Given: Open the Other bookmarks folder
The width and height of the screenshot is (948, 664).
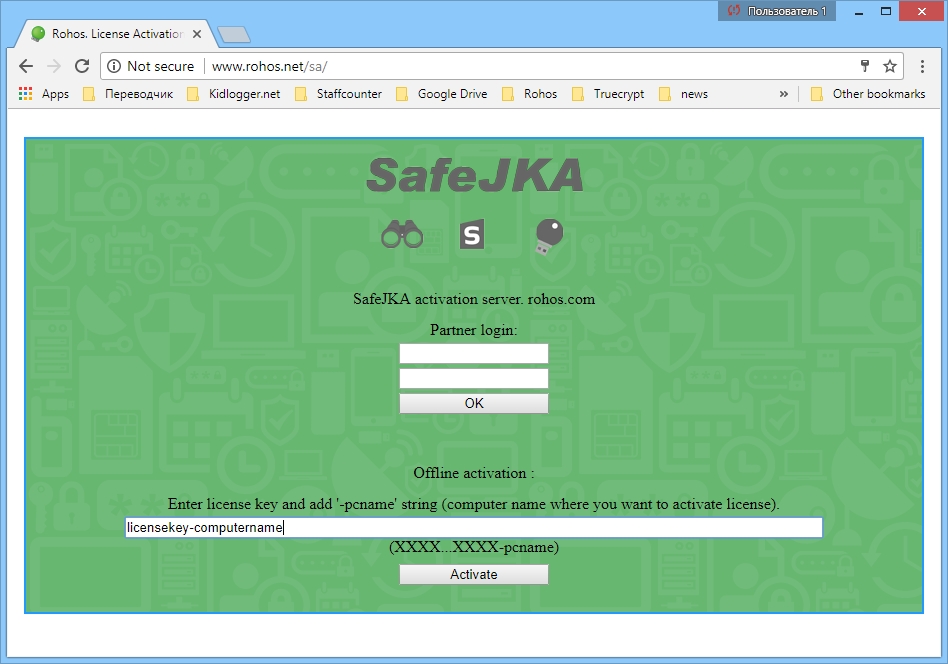Looking at the screenshot, I should tap(868, 94).
